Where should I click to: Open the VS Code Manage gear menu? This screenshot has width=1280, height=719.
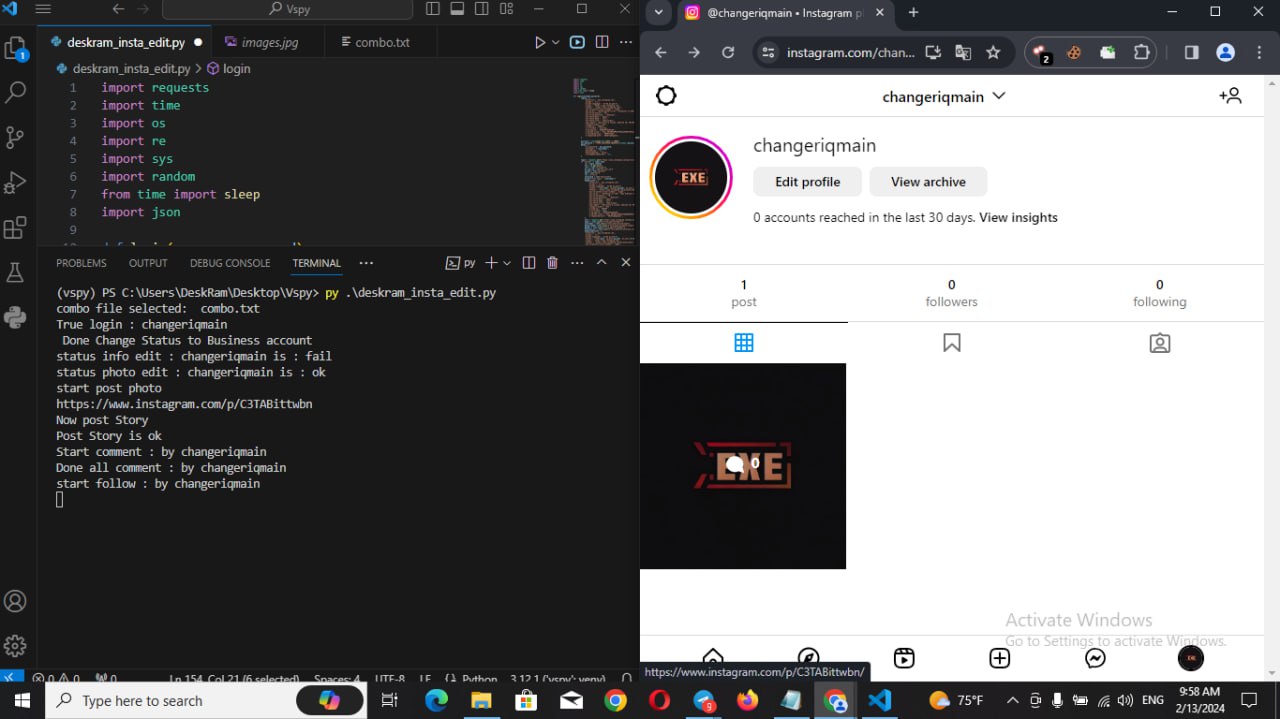pos(15,645)
